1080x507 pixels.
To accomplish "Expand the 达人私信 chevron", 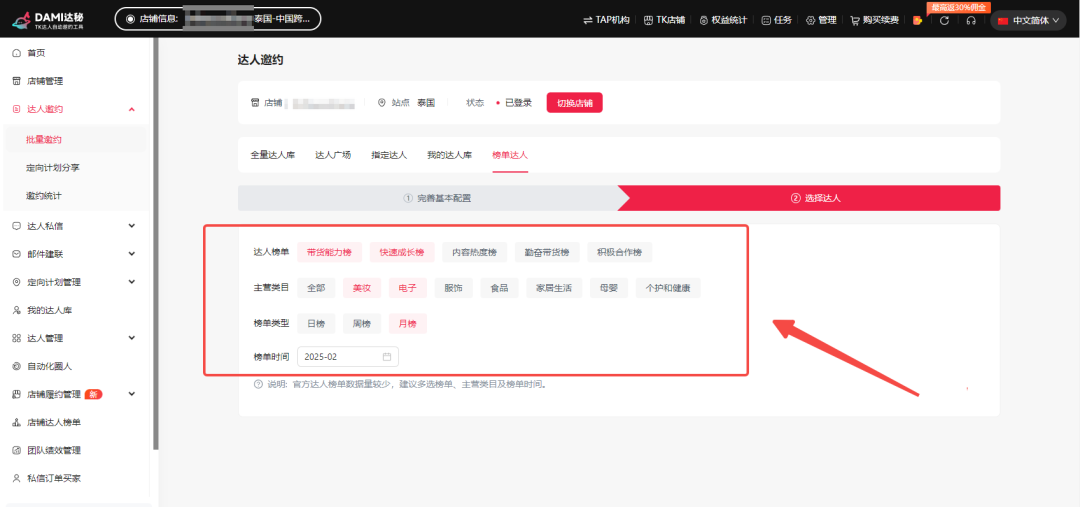I will coord(132,226).
